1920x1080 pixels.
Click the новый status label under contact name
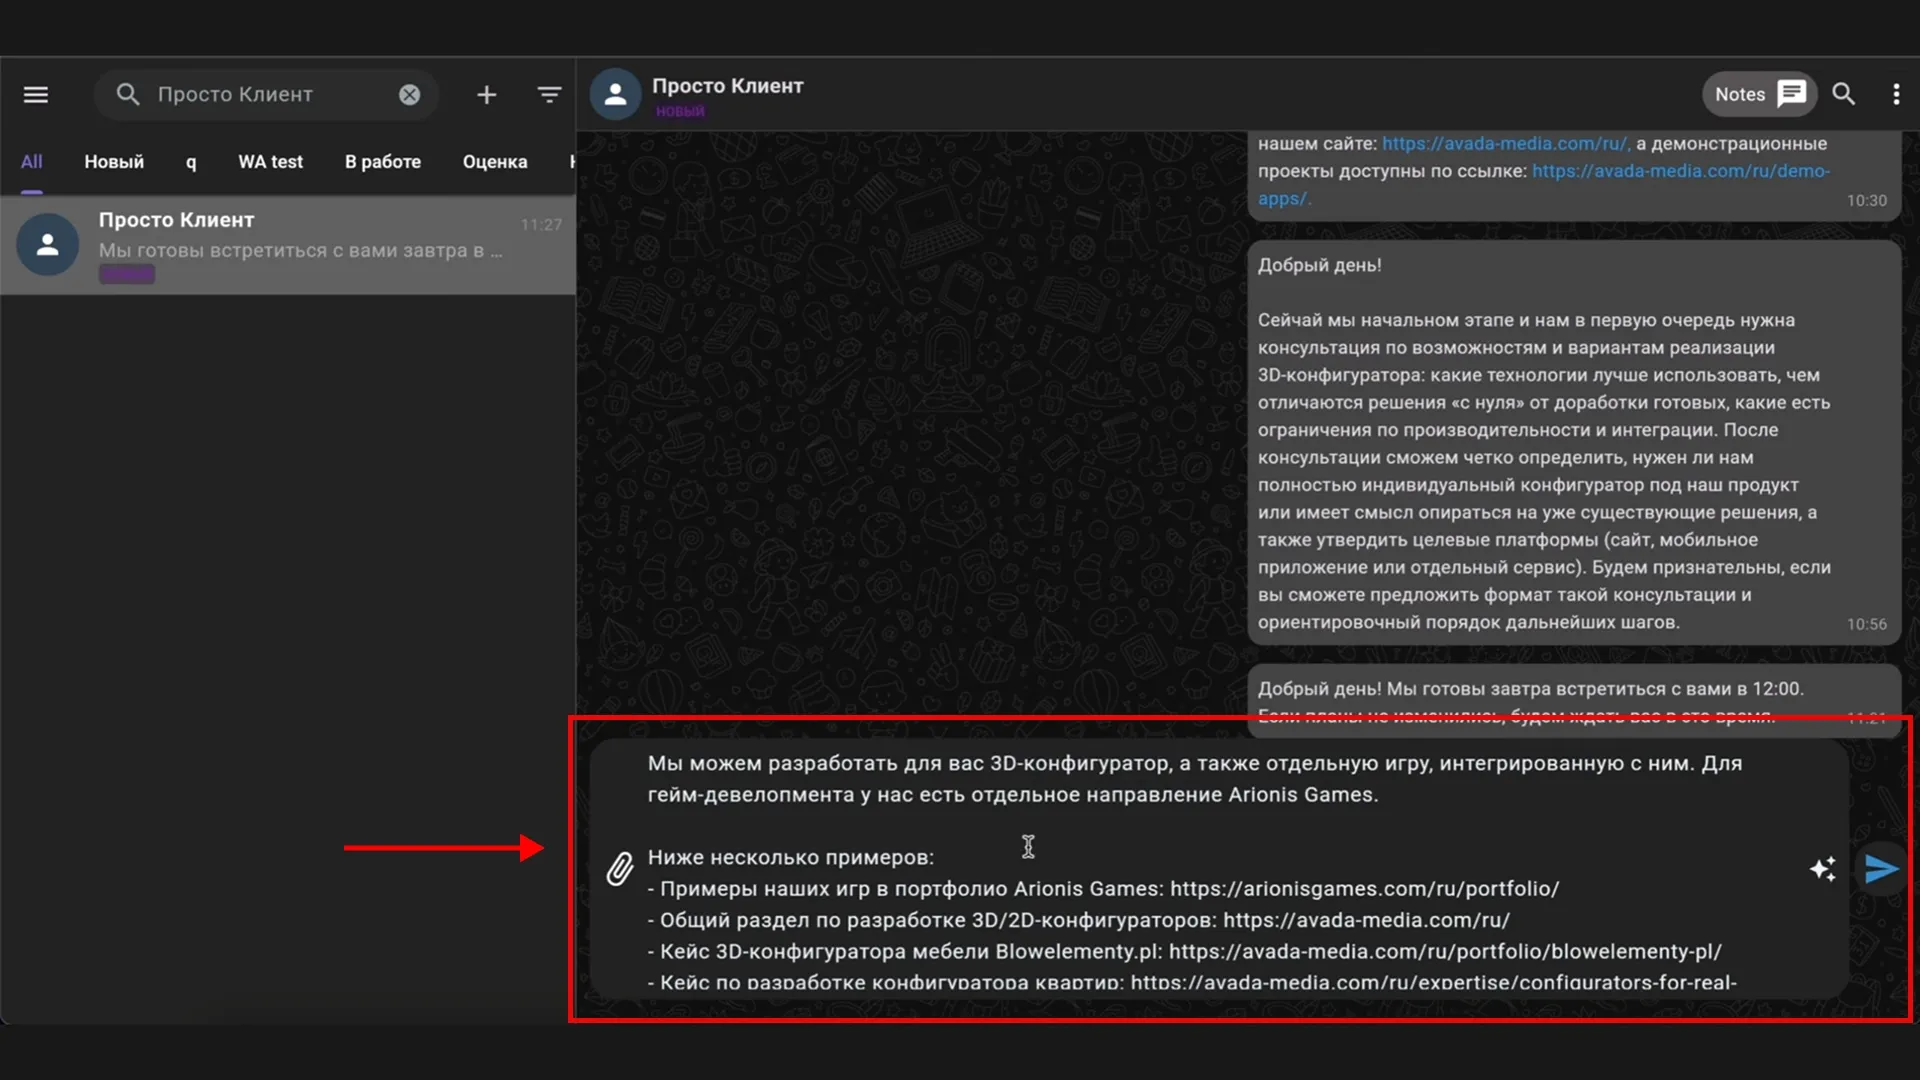(680, 111)
